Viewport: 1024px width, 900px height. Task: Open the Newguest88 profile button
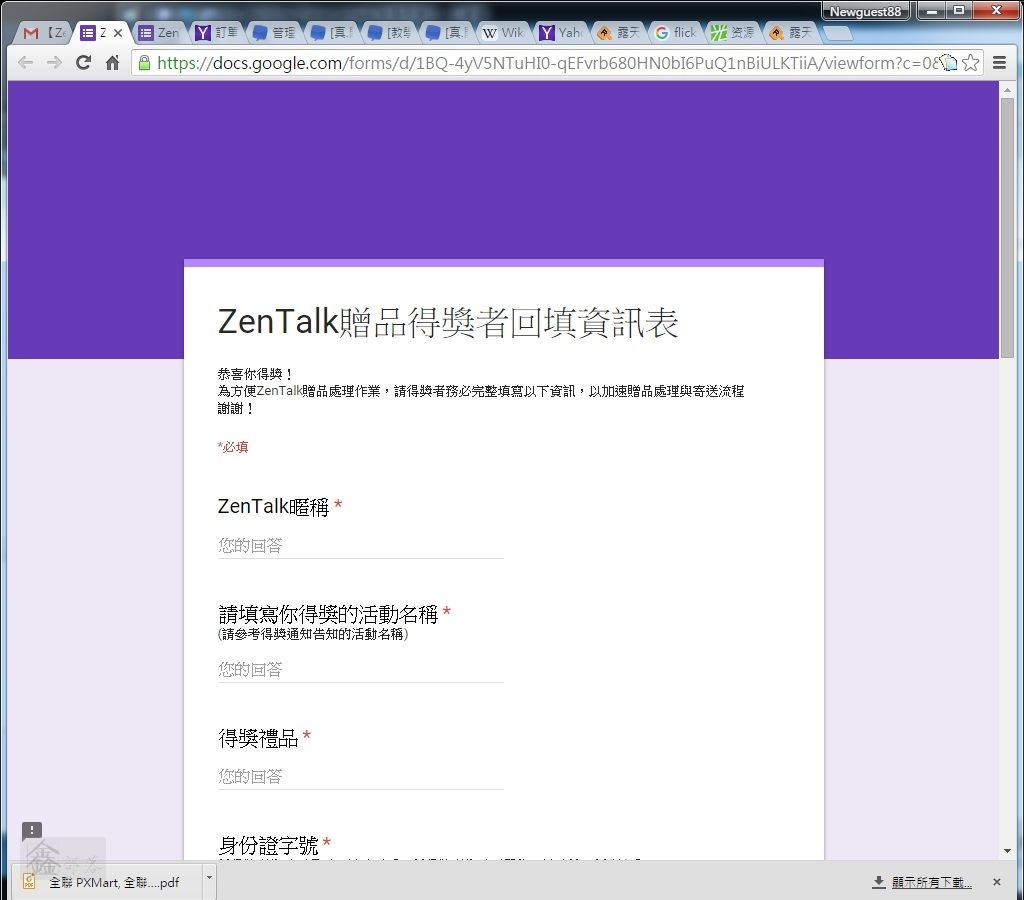[x=865, y=11]
